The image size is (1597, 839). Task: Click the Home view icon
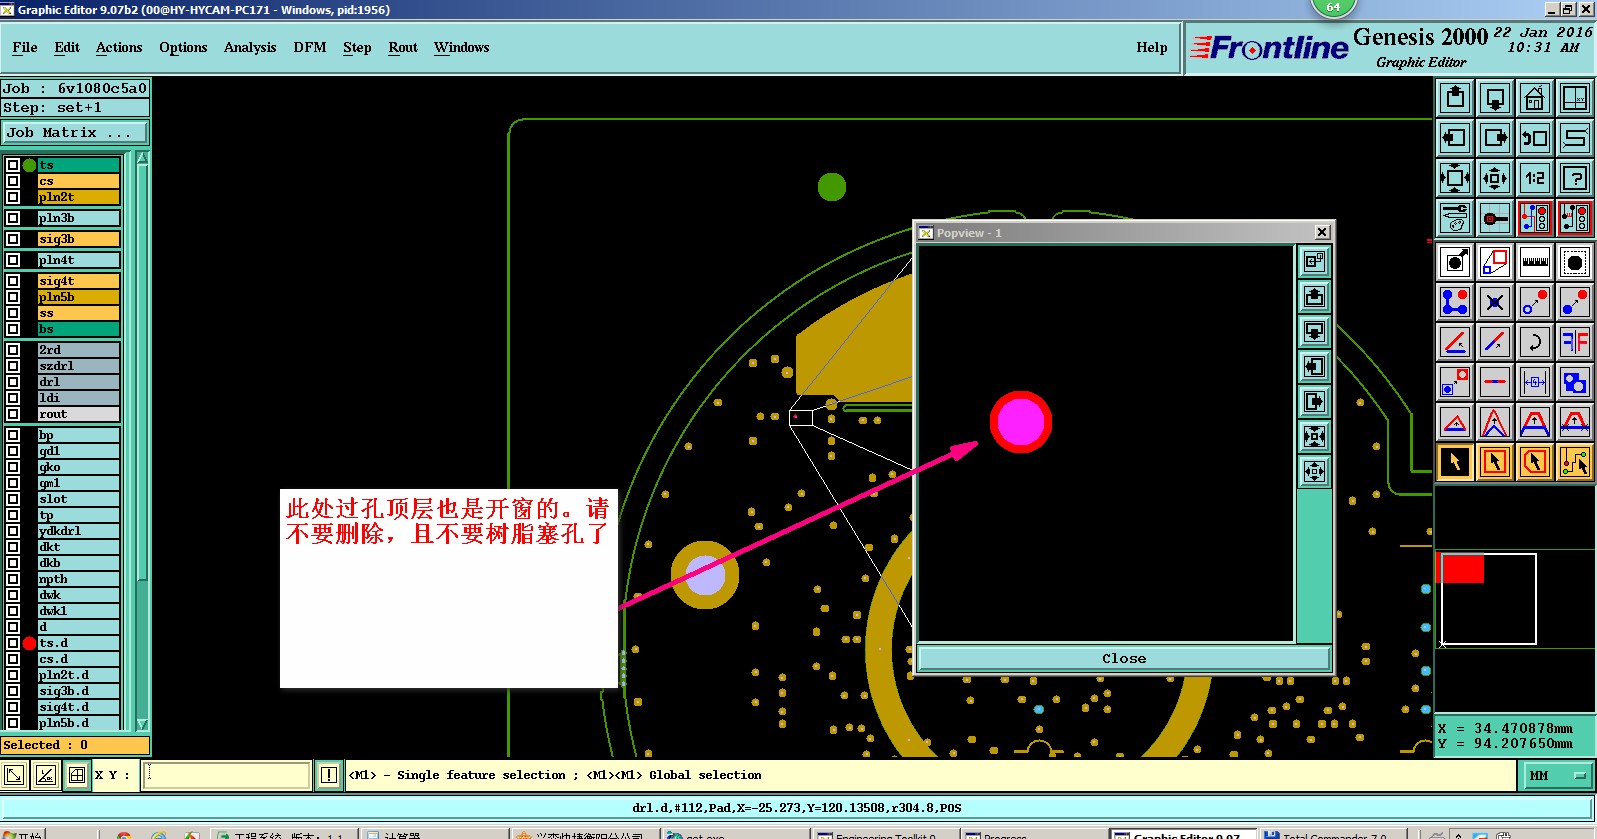[x=1535, y=98]
